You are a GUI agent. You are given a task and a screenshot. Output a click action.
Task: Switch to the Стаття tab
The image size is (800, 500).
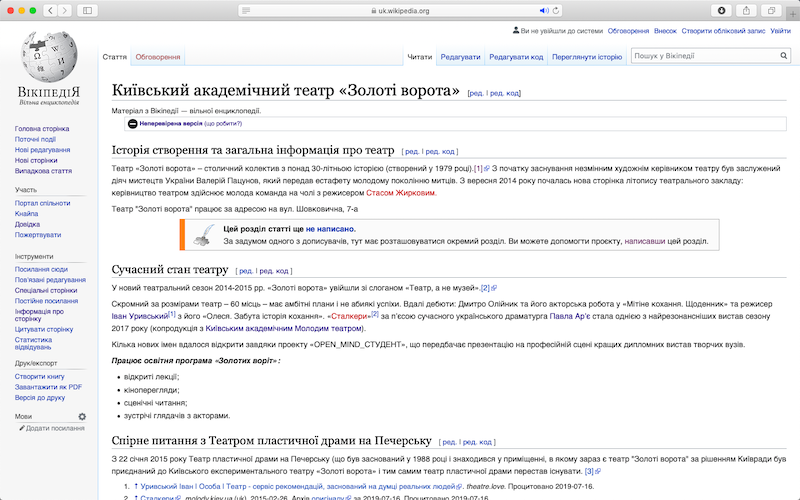coord(114,57)
